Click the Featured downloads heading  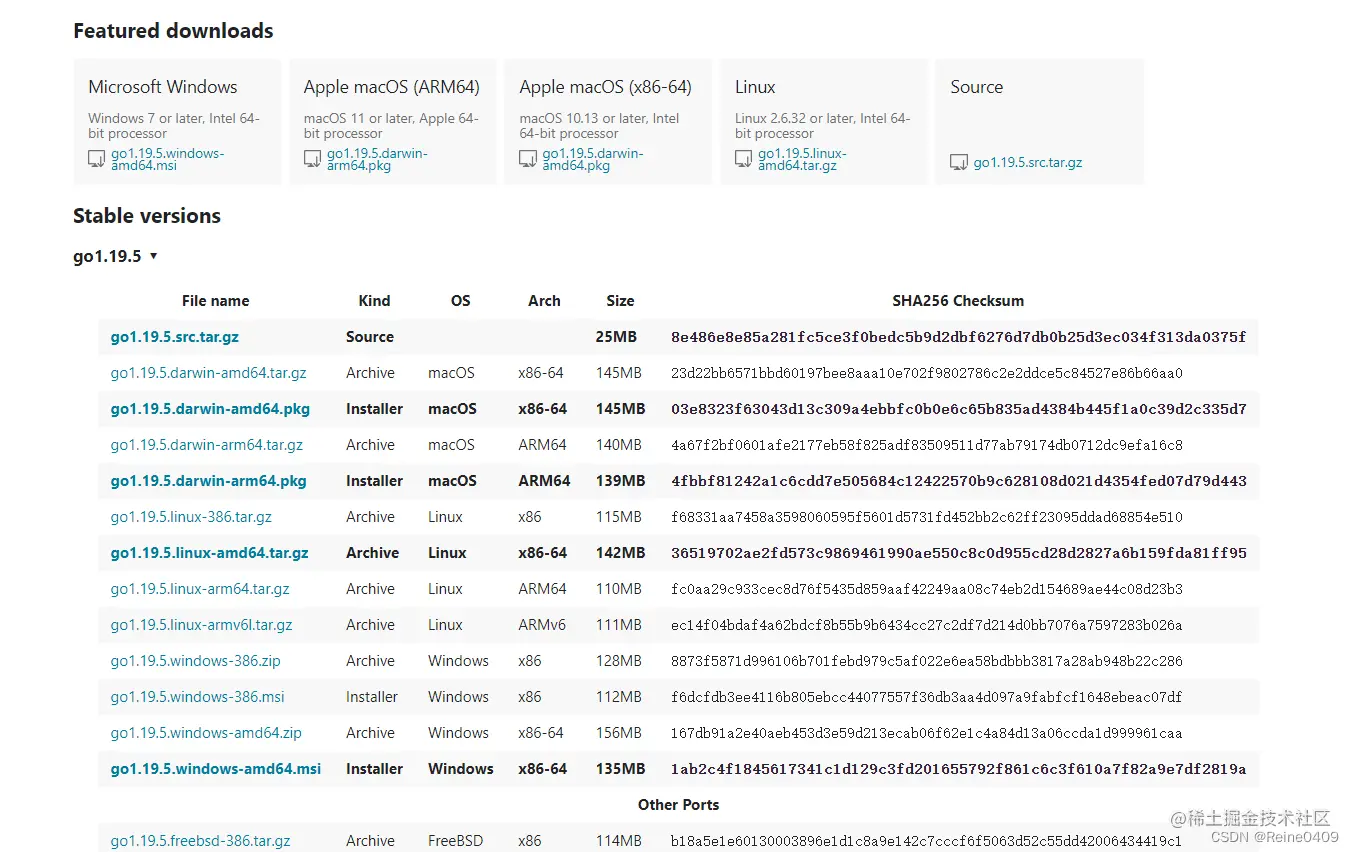173,31
